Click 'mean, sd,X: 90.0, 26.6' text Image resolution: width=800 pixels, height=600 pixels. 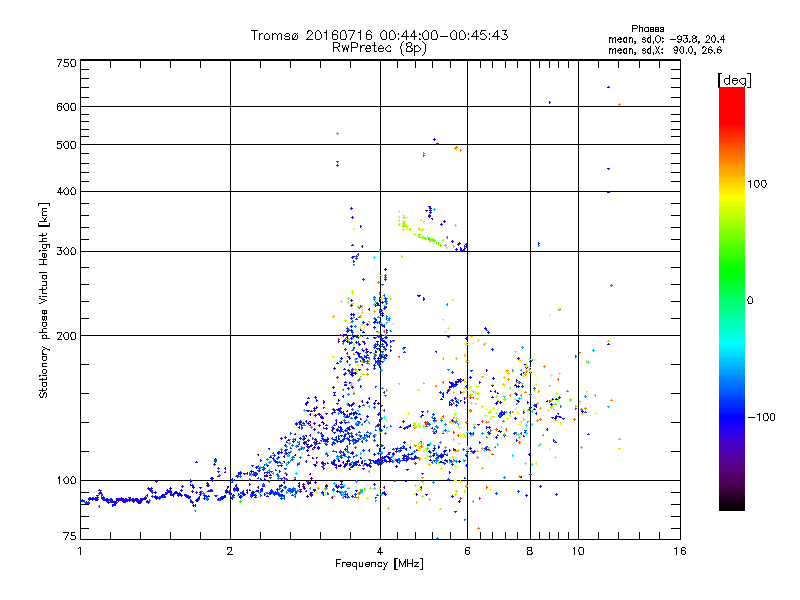[x=665, y=50]
